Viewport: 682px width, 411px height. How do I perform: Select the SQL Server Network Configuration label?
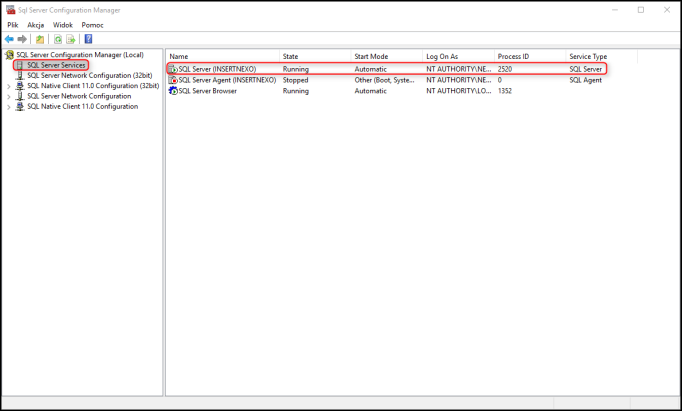click(x=79, y=96)
